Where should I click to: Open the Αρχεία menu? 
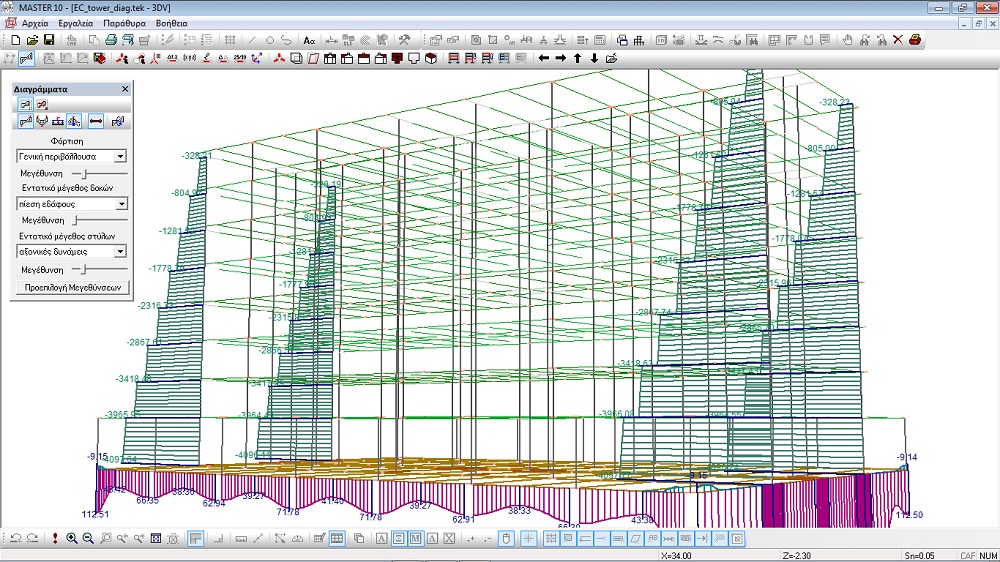(36, 22)
